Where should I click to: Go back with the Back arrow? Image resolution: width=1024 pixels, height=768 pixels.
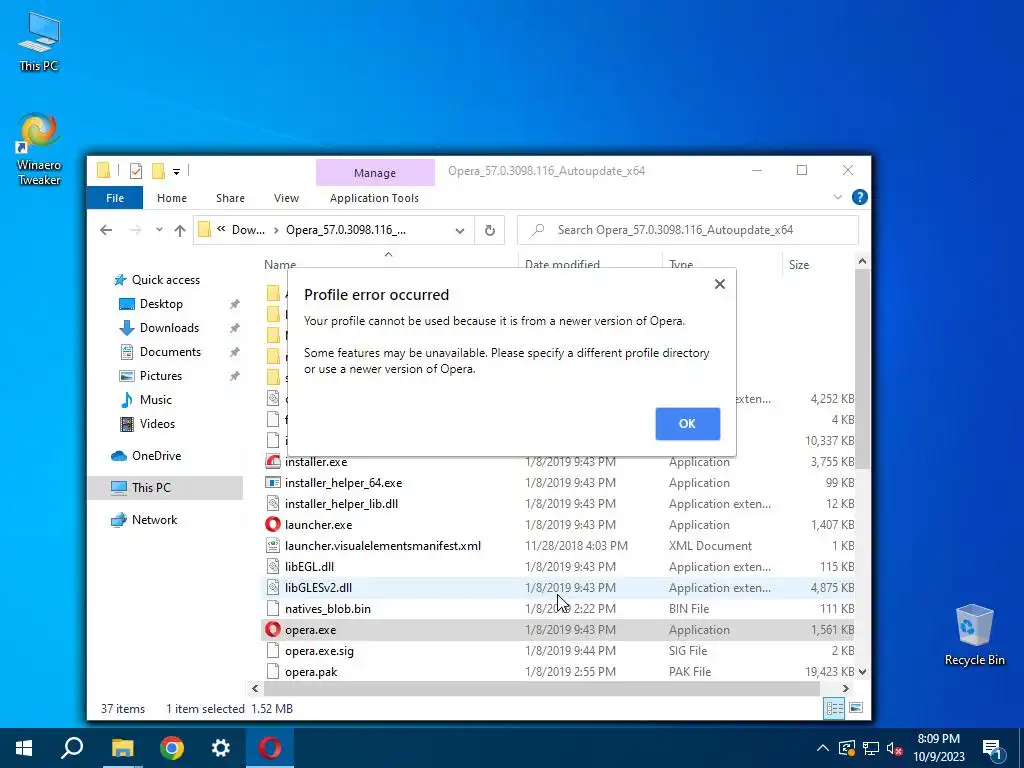(x=106, y=230)
